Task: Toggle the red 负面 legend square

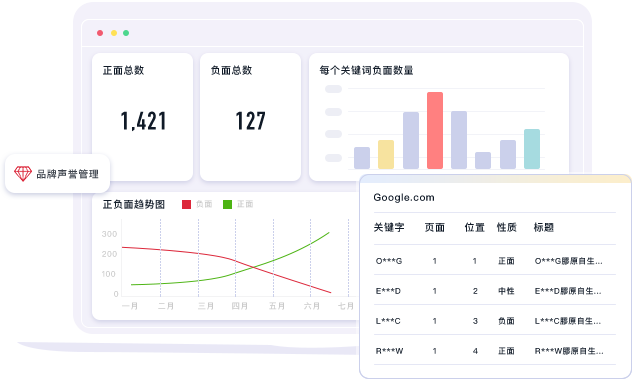Action: pyautogui.click(x=186, y=204)
